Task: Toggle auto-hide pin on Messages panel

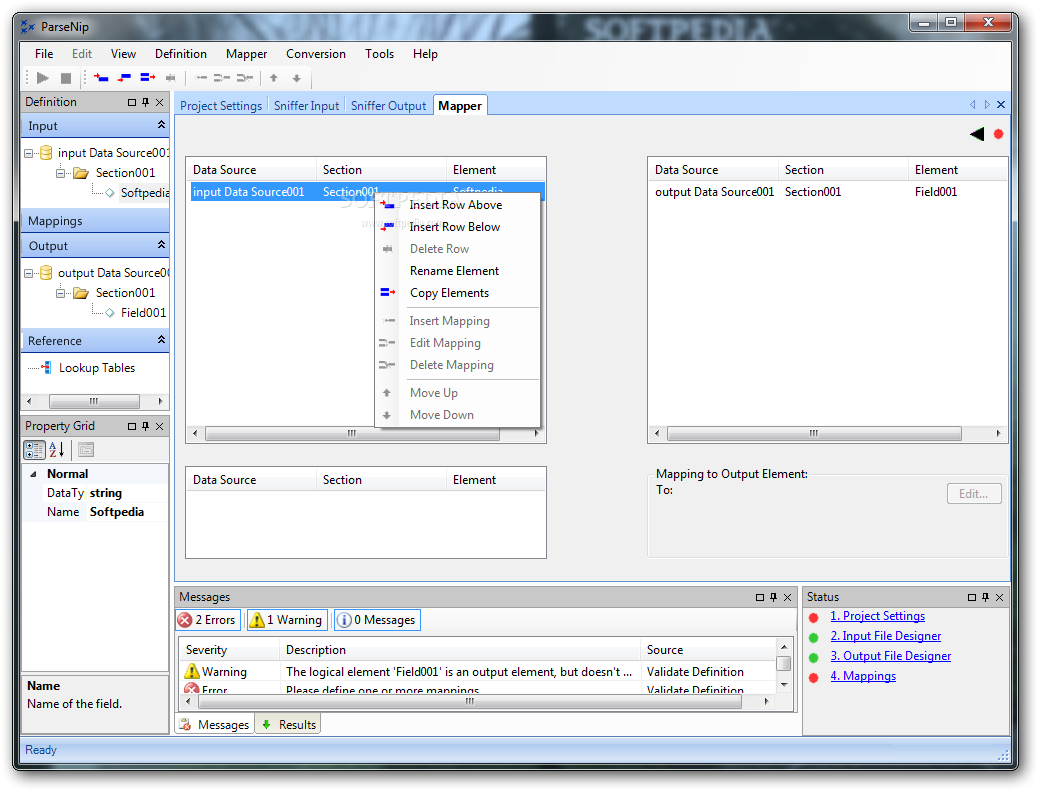Action: click(x=773, y=598)
